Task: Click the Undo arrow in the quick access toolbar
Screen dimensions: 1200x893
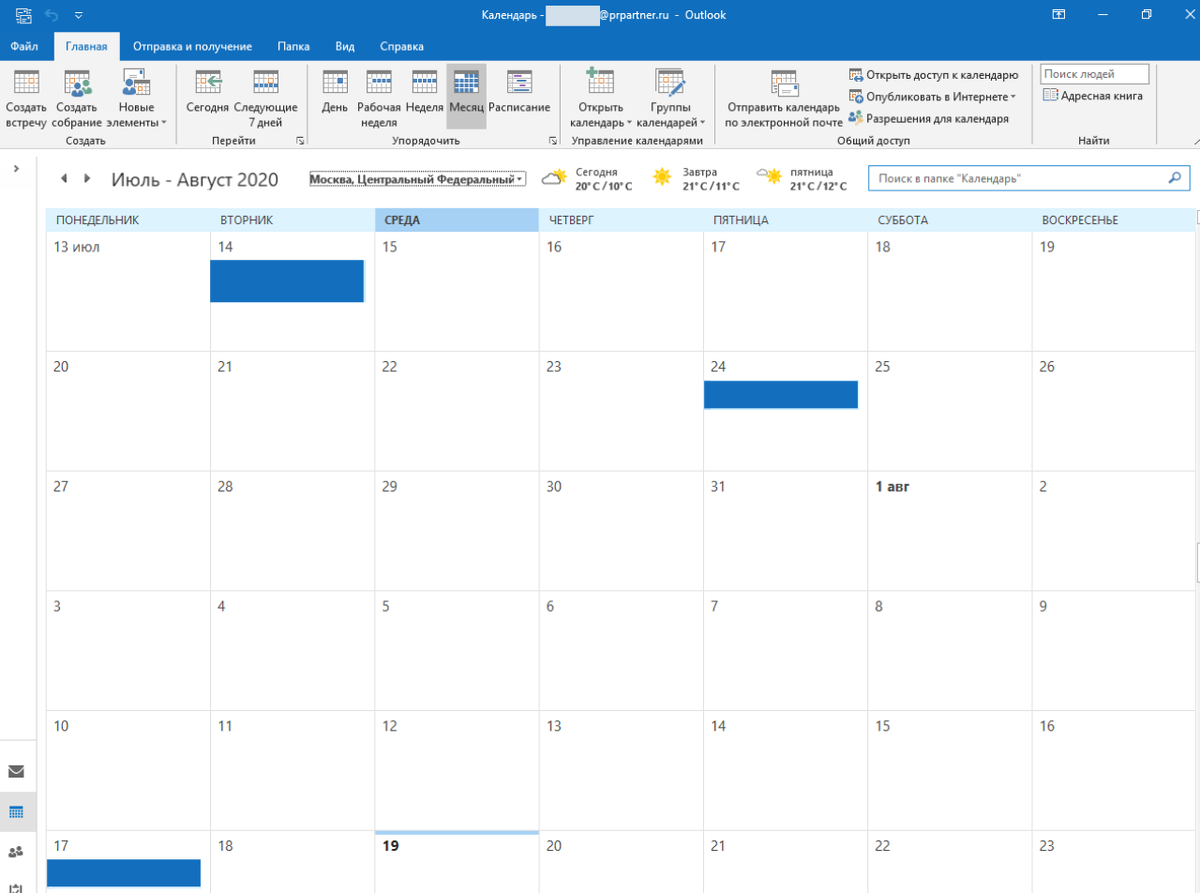Action: [52, 15]
